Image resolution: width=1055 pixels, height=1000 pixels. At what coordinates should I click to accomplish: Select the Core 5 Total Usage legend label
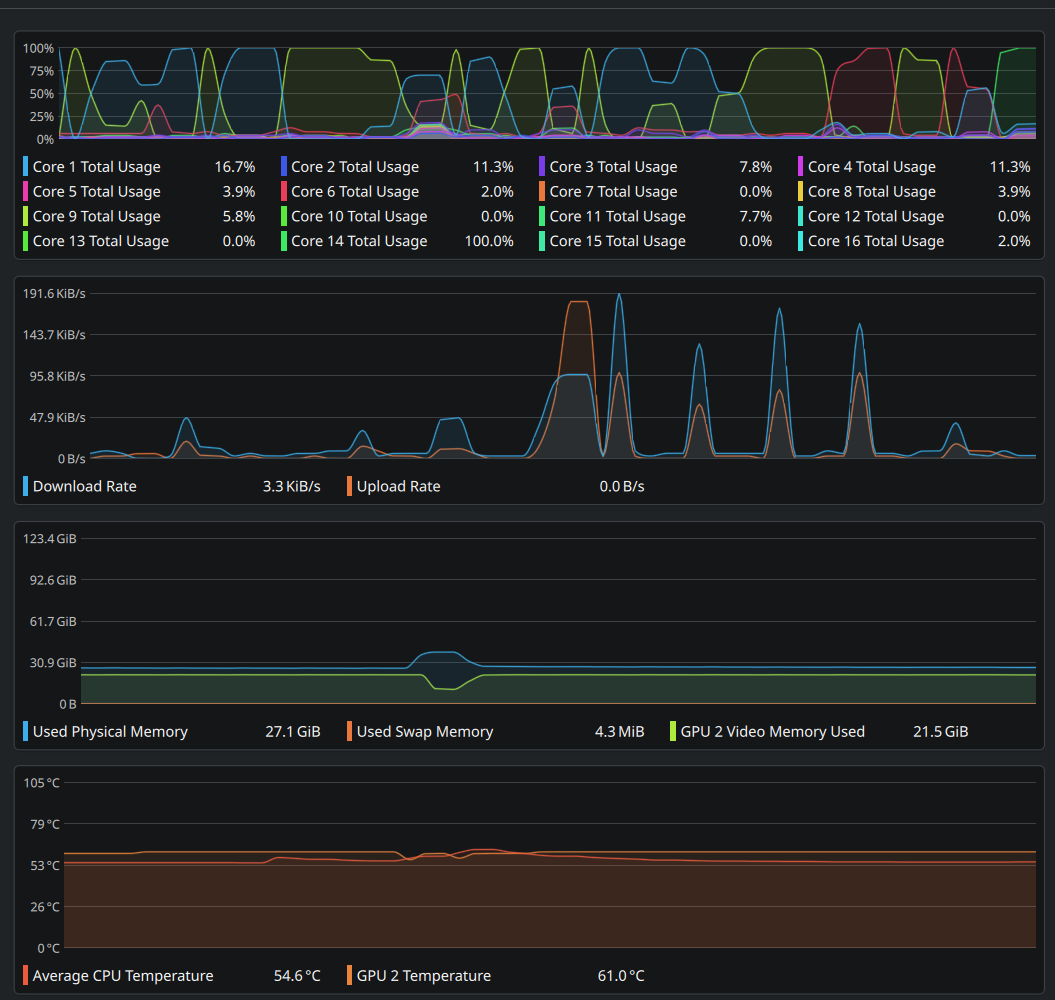pos(97,192)
